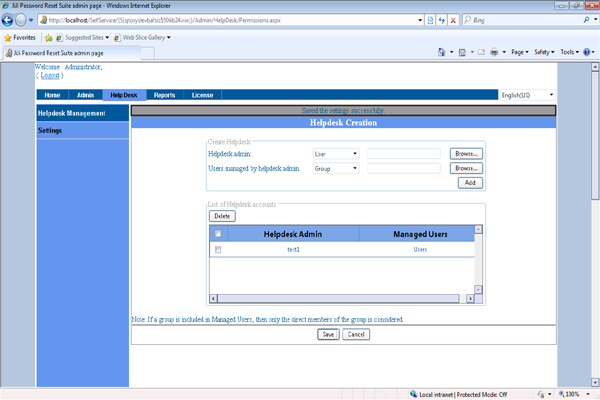Open the managed users Group type dropdown
600x400 pixels.
336,168
